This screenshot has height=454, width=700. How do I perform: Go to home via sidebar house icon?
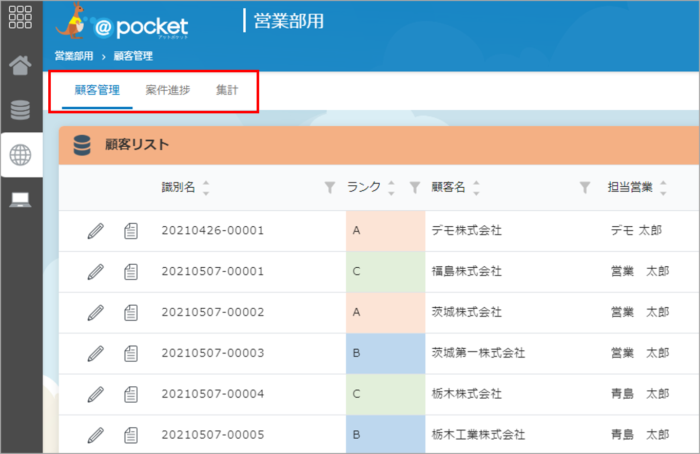pyautogui.click(x=20, y=65)
